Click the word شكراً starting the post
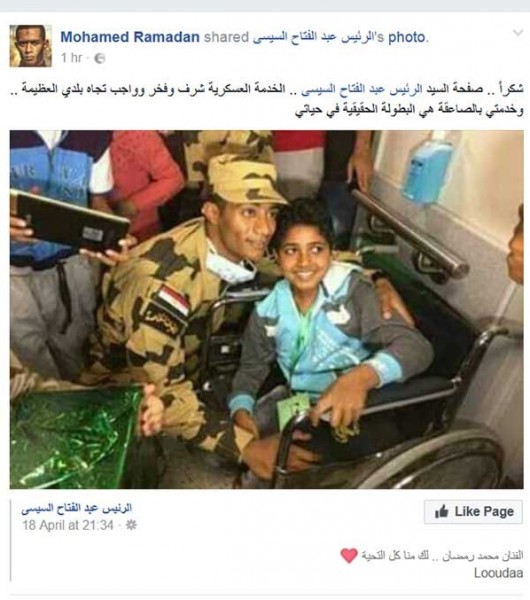This screenshot has width=530, height=600. click(512, 90)
